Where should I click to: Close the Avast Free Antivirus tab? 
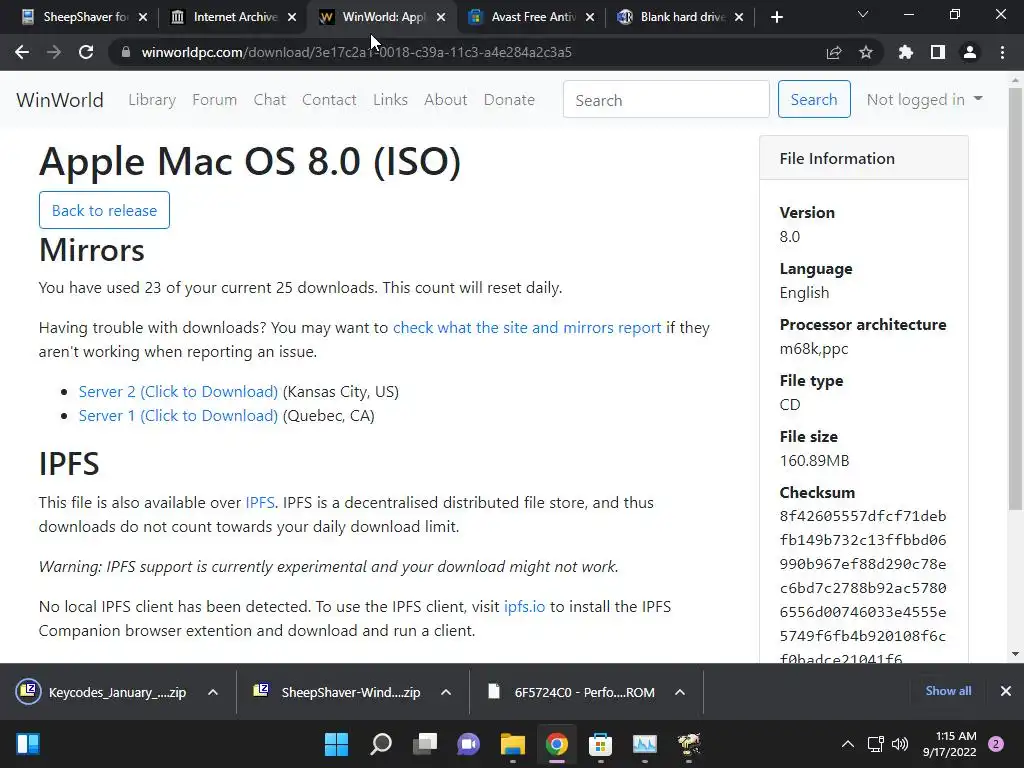[x=590, y=17]
